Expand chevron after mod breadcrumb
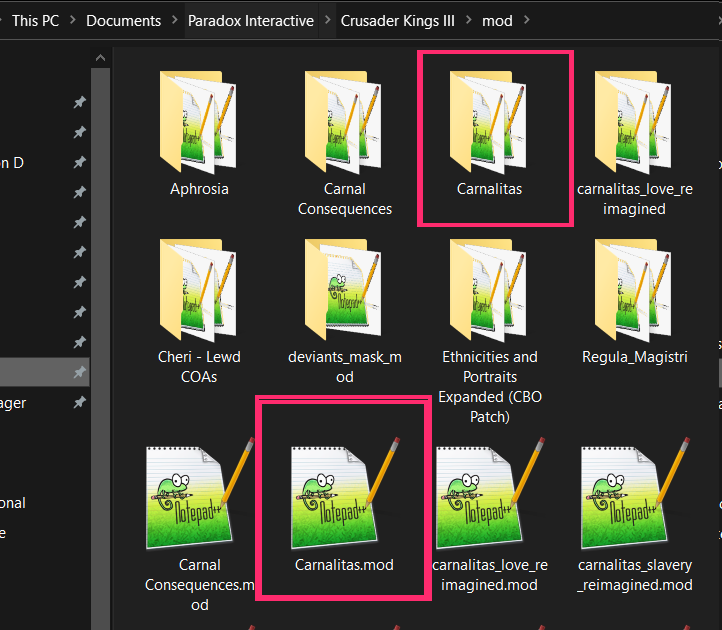The image size is (722, 630). (x=526, y=20)
